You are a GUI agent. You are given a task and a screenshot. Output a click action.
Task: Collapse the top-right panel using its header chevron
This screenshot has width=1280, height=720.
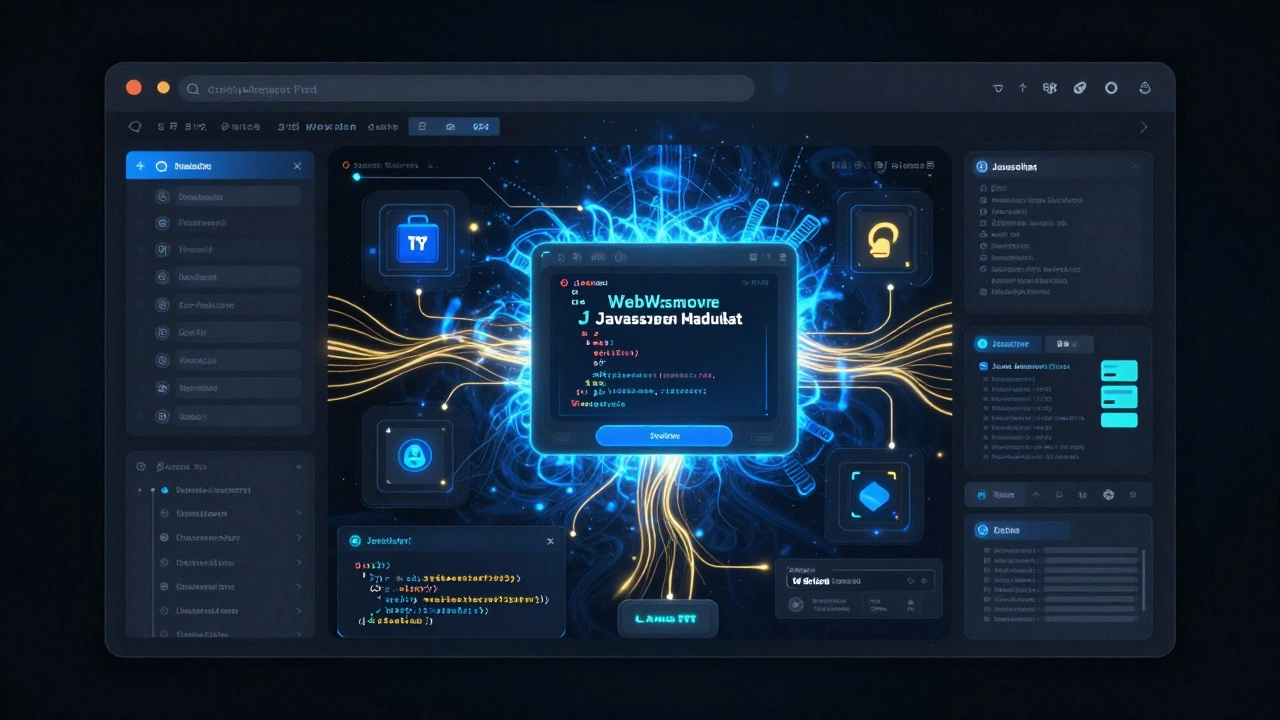(1135, 166)
